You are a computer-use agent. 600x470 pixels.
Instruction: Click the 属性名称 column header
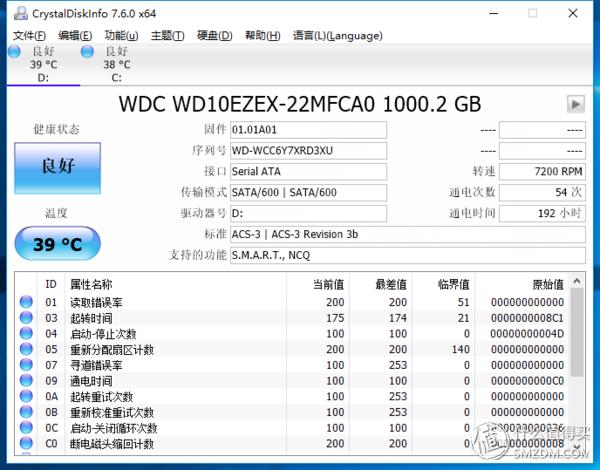tap(176, 284)
